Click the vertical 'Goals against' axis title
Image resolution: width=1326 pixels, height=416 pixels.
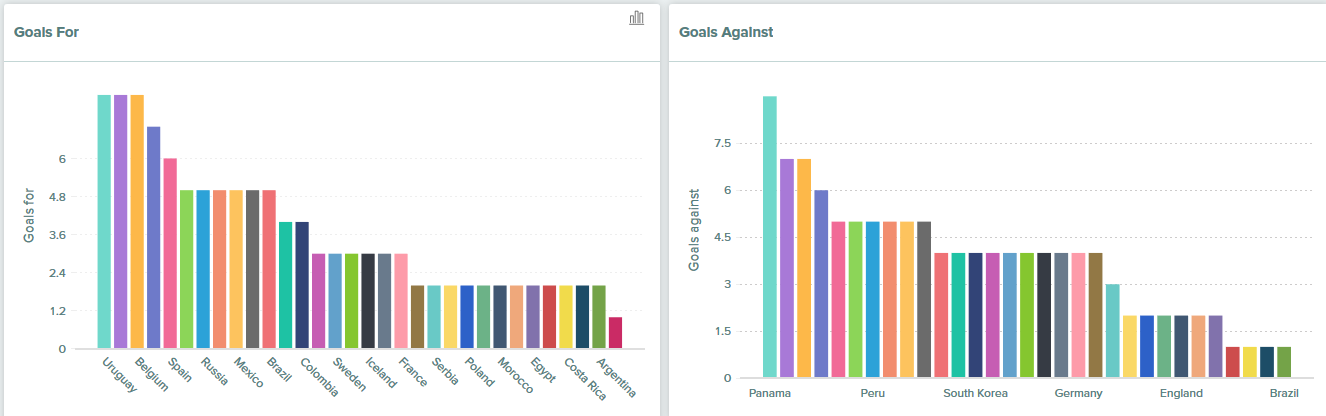pyautogui.click(x=694, y=229)
